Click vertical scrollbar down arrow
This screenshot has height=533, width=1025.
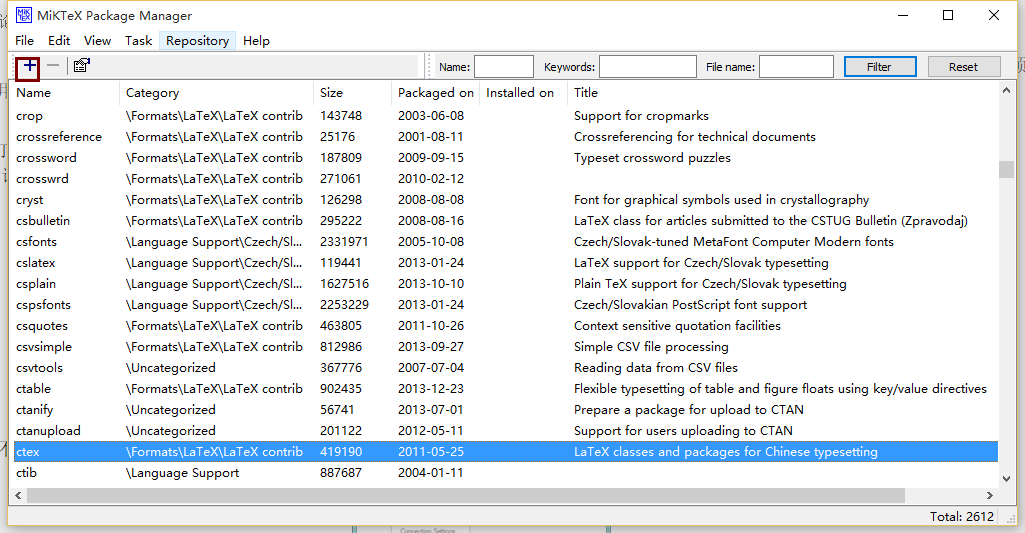(x=1006, y=479)
